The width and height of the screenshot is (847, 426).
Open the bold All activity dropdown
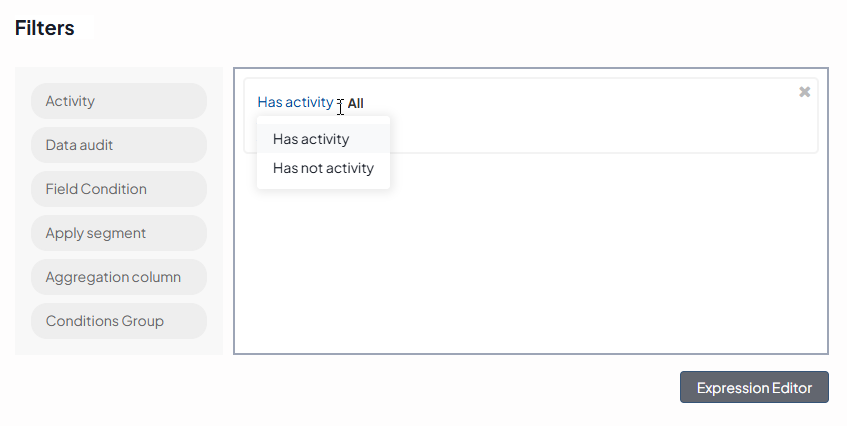point(356,103)
